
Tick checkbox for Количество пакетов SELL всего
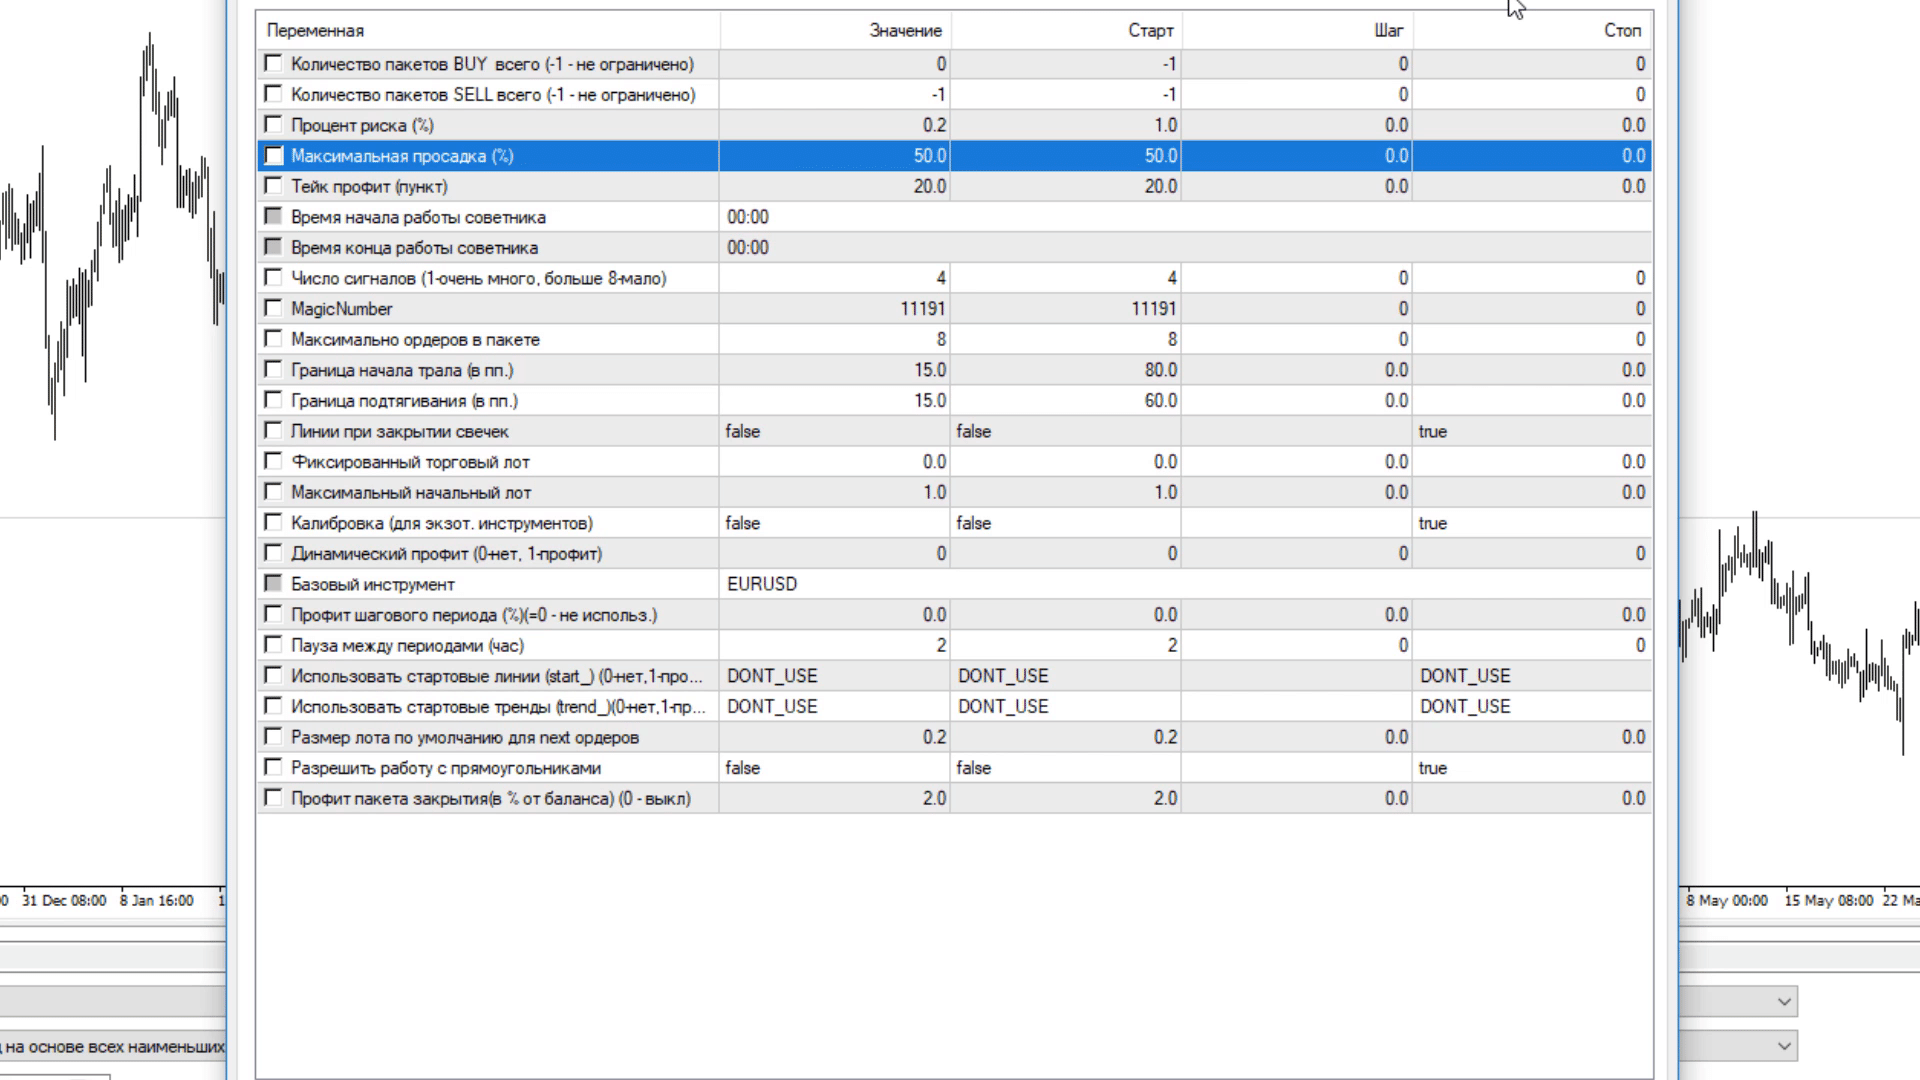pos(273,94)
